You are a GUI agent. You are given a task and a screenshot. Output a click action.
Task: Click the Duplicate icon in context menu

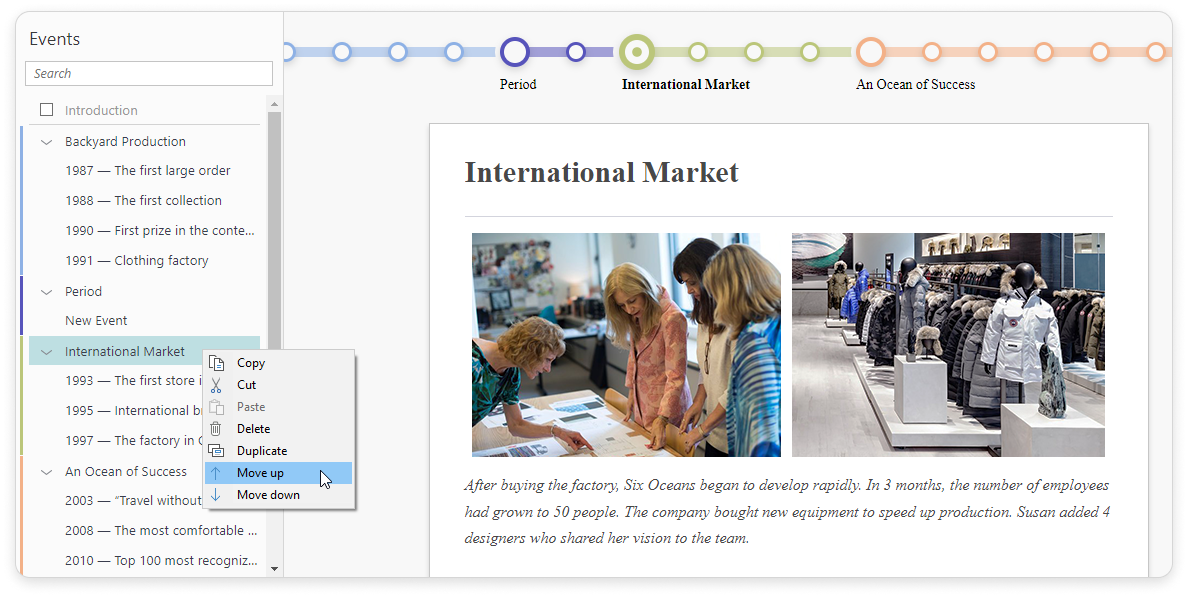[216, 451]
